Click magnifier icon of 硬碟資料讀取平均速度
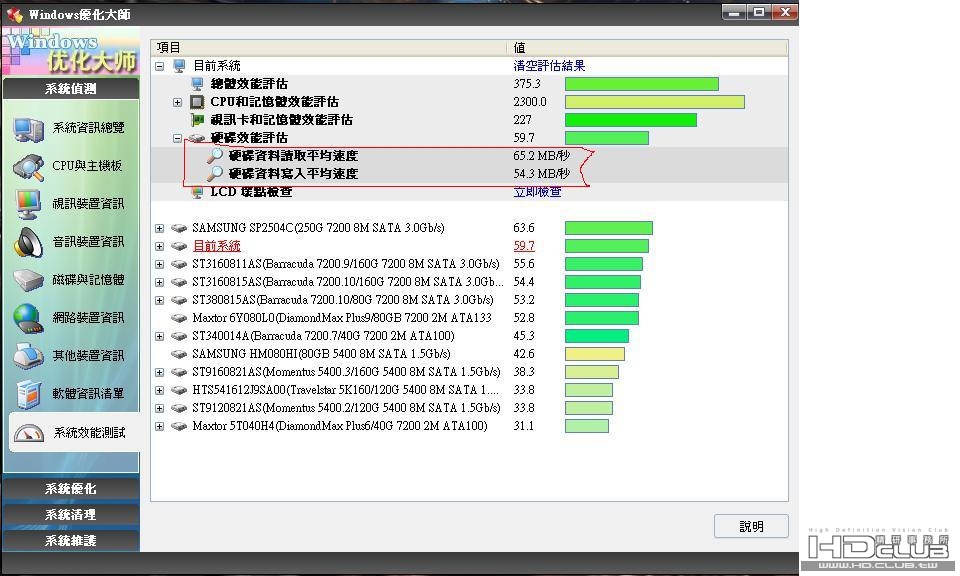This screenshot has height=576, width=960. (215, 155)
